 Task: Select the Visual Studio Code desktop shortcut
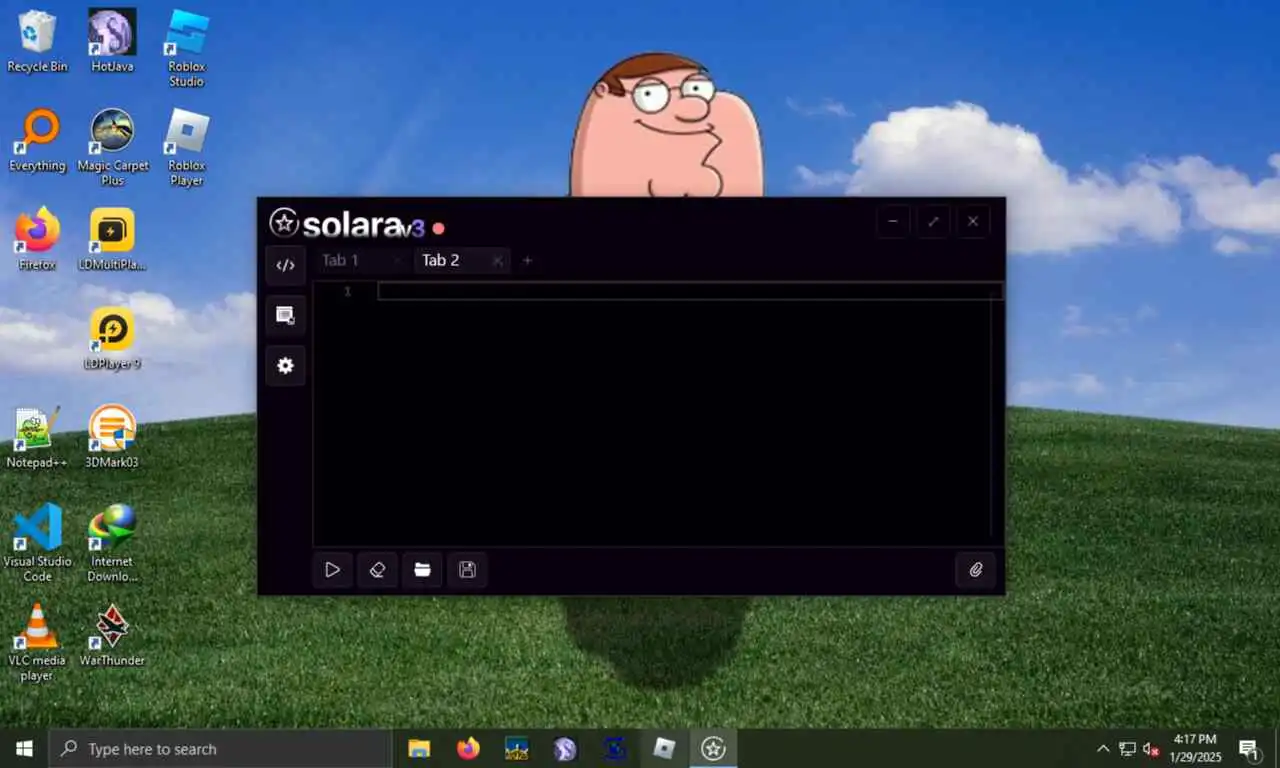pyautogui.click(x=37, y=543)
